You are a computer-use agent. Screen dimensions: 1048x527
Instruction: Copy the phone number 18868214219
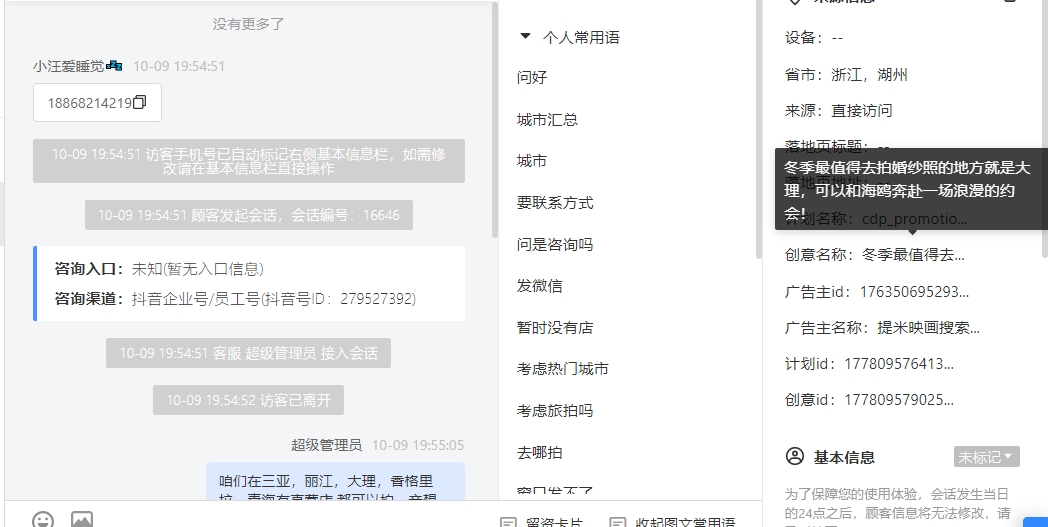(140, 102)
